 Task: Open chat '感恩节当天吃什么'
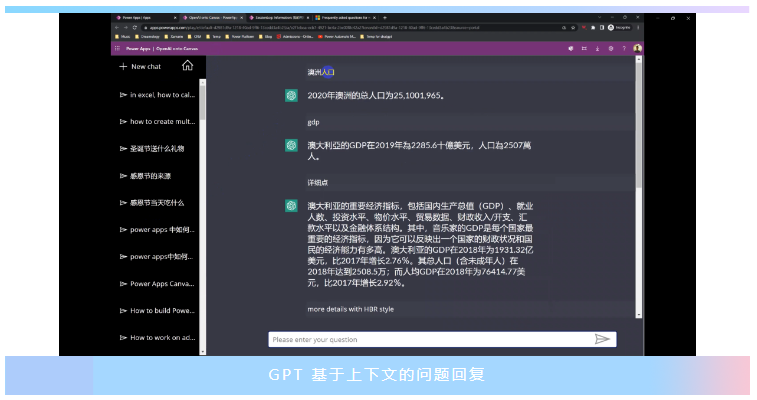153,203
